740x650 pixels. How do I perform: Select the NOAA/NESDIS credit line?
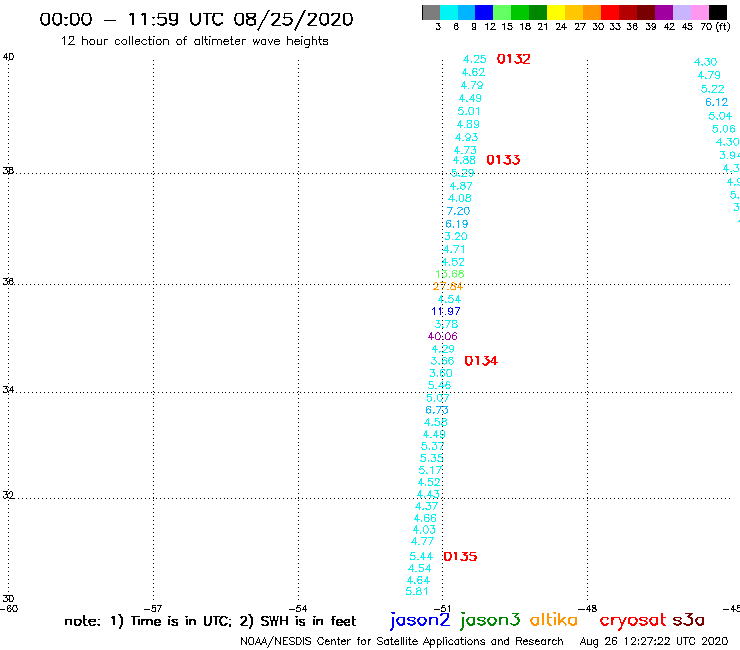402,642
